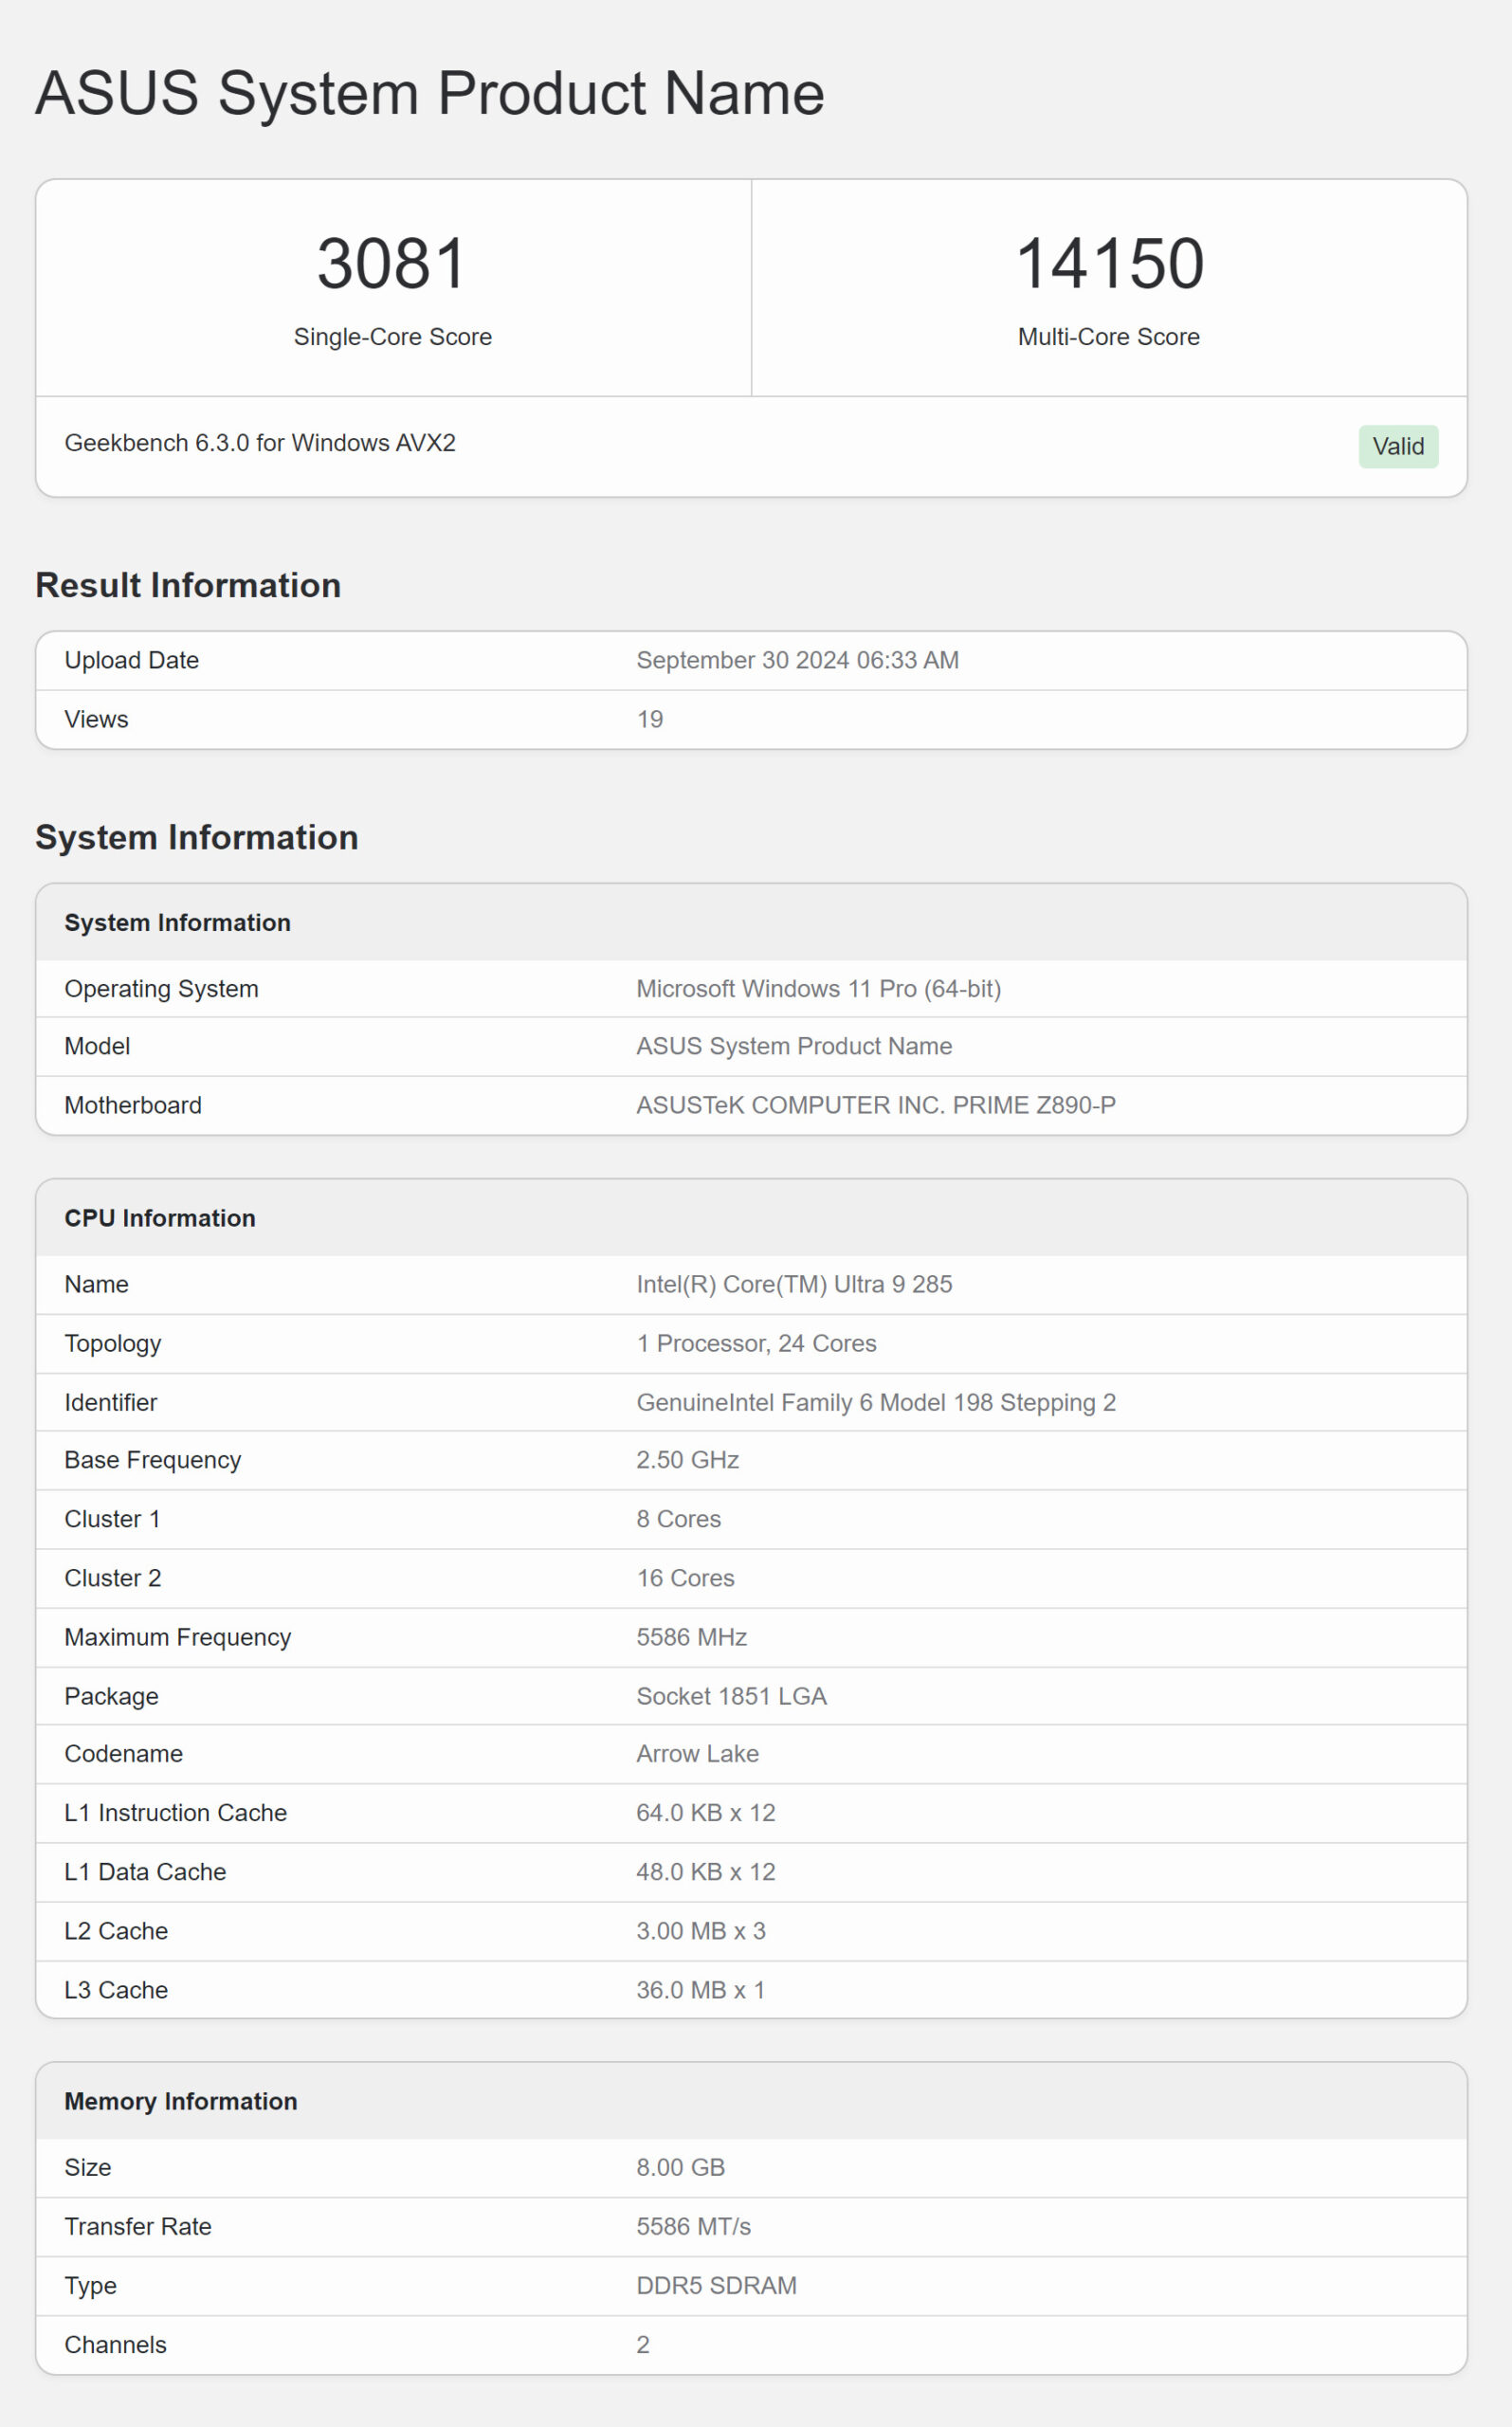Click the green Valid badge
The image size is (1512, 2427).
coord(1398,446)
